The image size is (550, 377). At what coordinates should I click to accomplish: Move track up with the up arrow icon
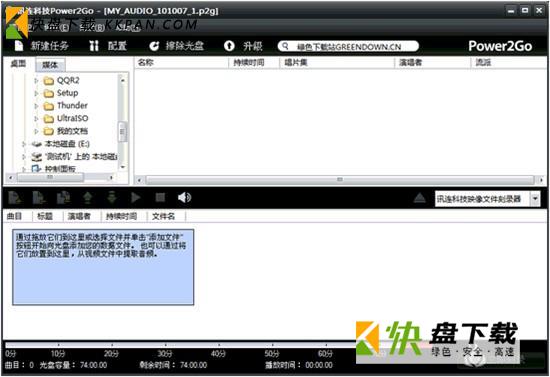(88, 198)
